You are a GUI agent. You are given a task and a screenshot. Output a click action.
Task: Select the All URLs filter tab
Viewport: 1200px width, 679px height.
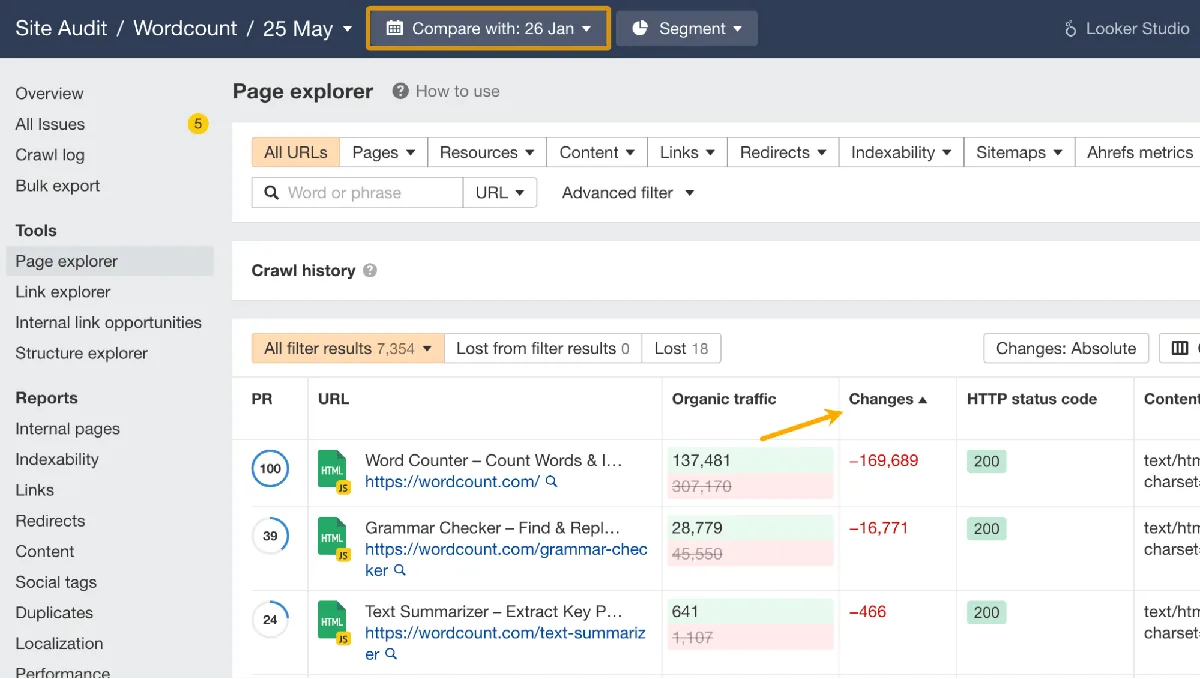[296, 153]
